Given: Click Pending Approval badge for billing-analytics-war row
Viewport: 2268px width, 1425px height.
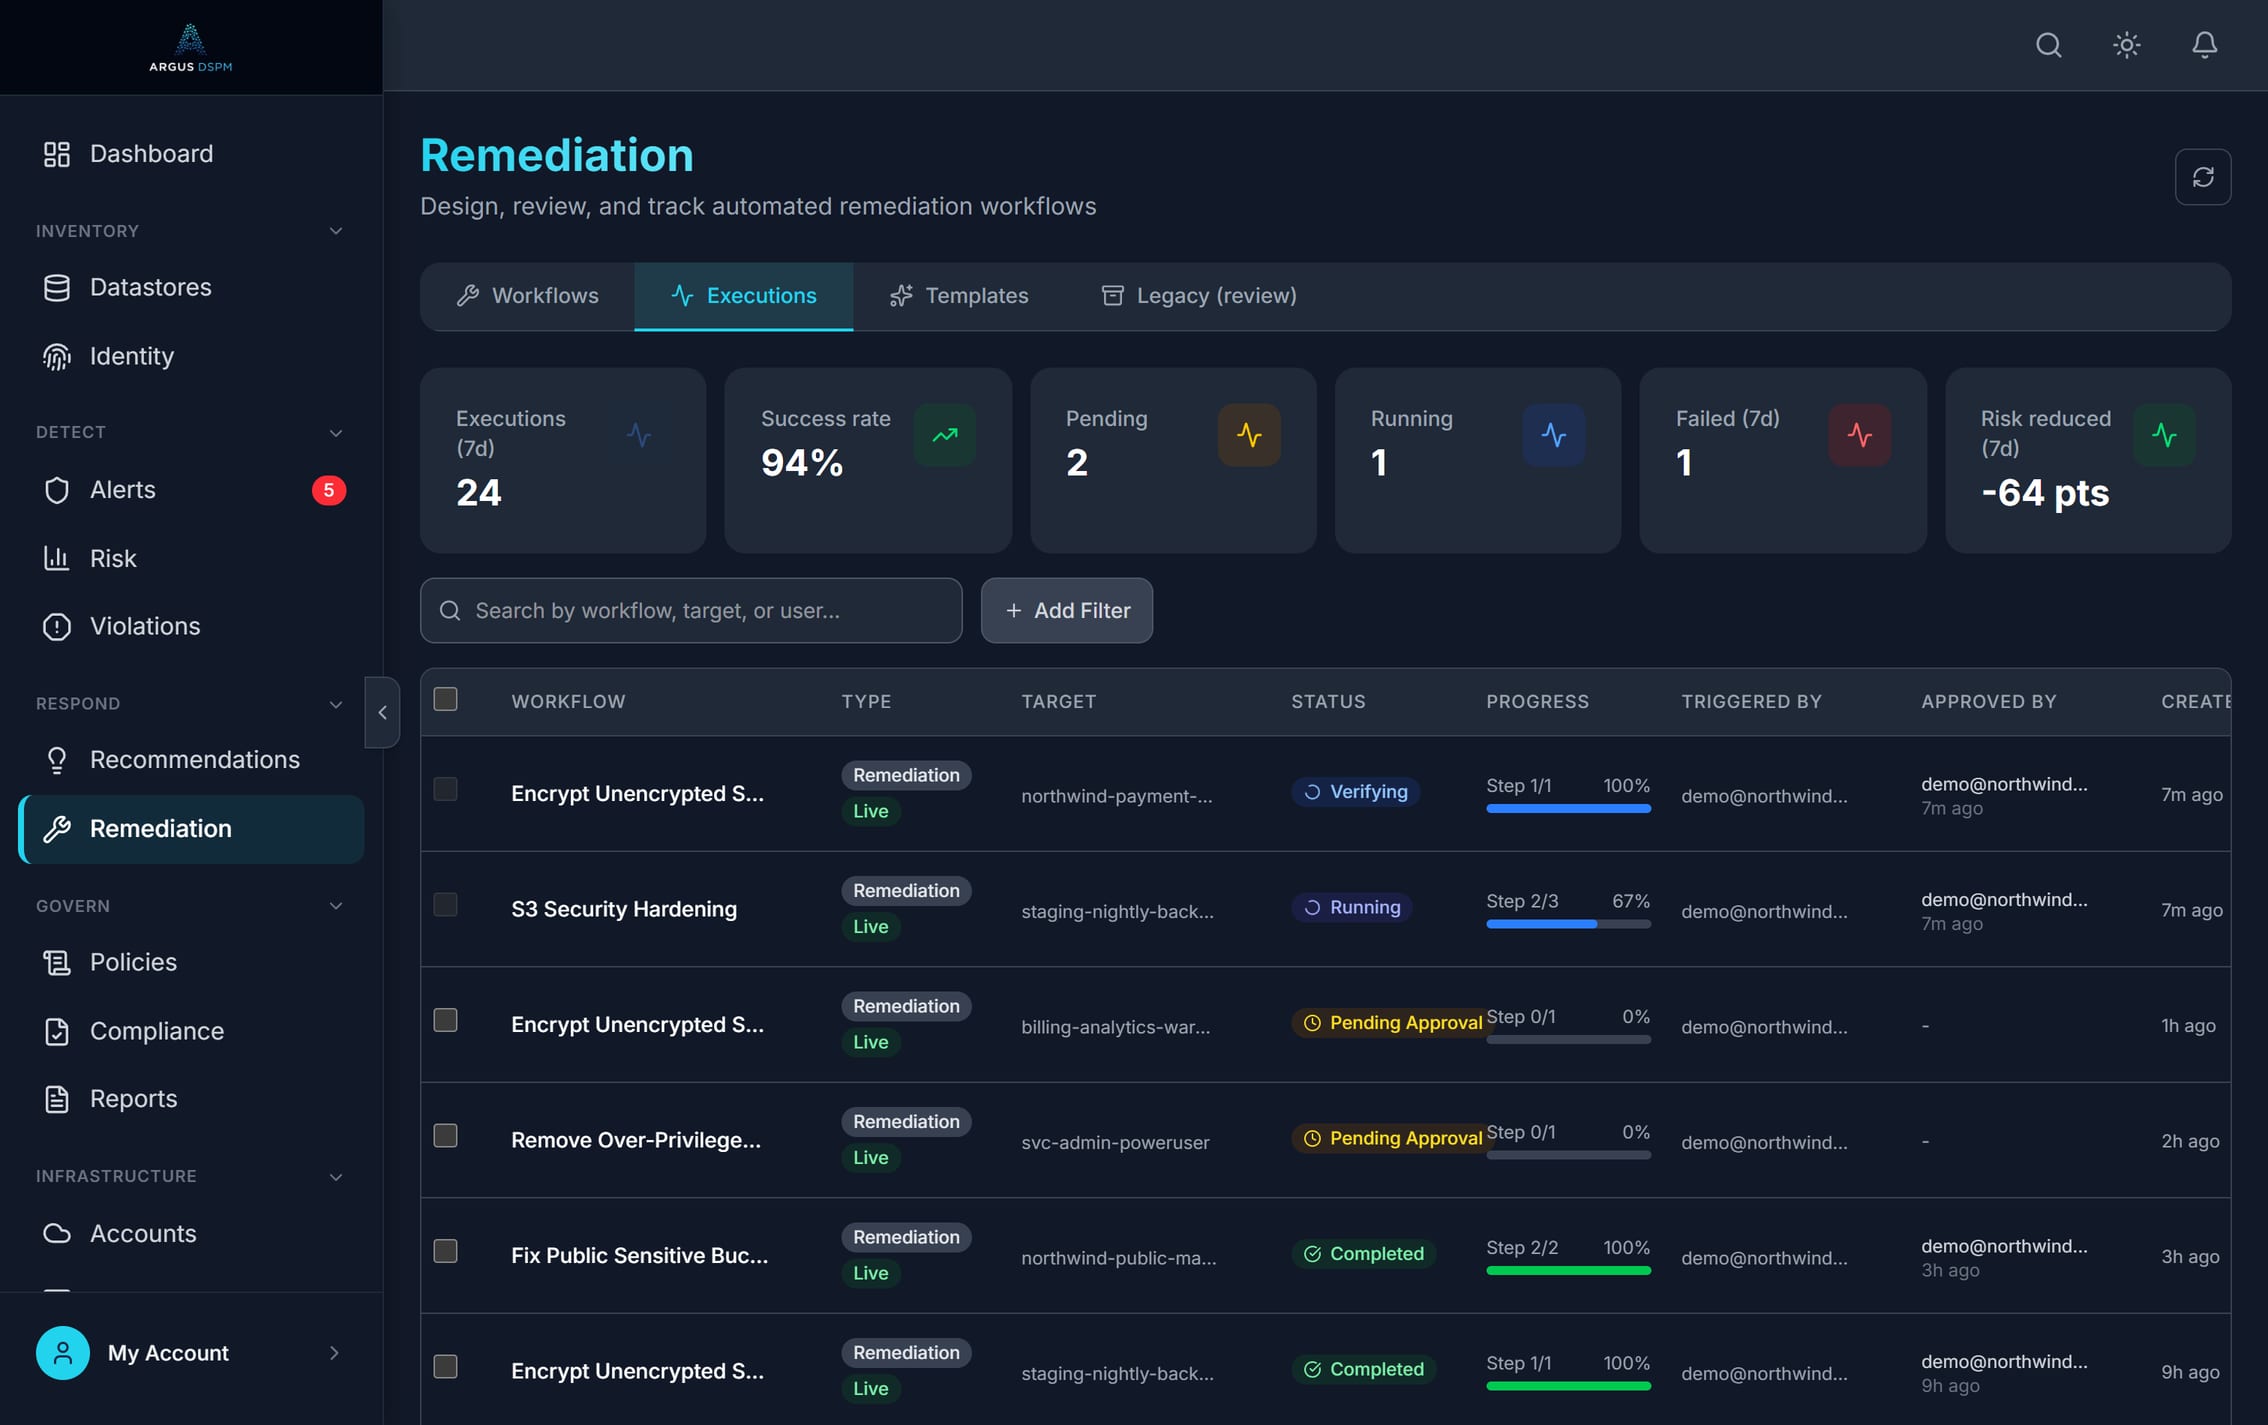Looking at the screenshot, I should [1391, 1023].
